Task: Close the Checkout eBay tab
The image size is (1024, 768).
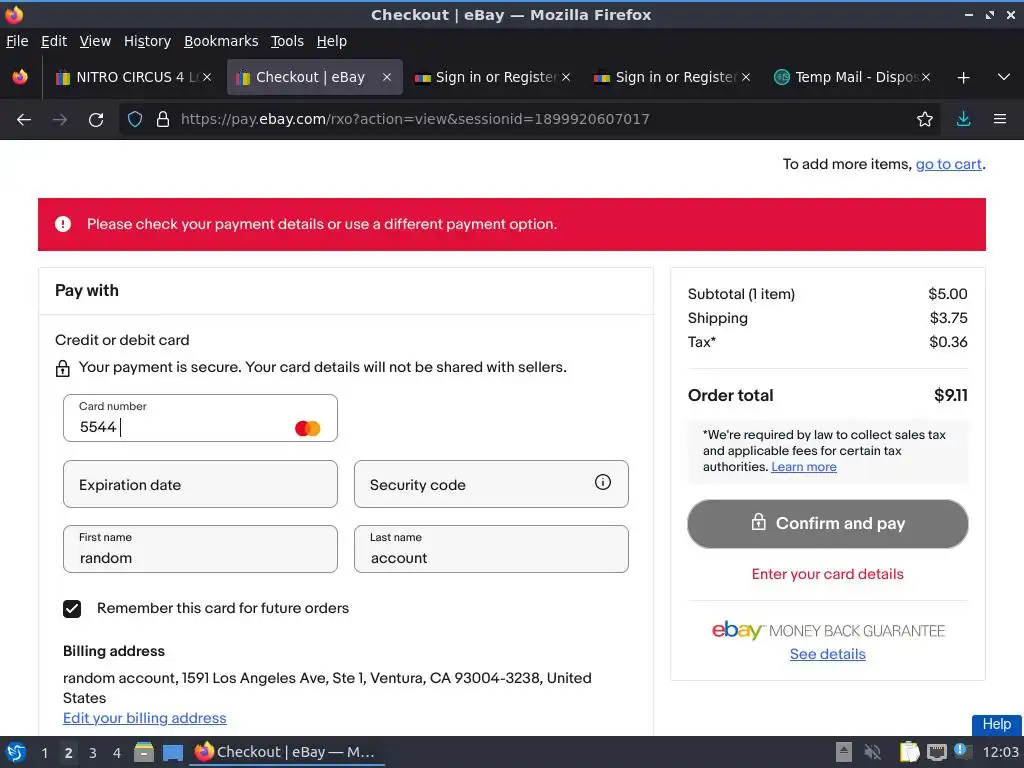Action: click(x=387, y=77)
